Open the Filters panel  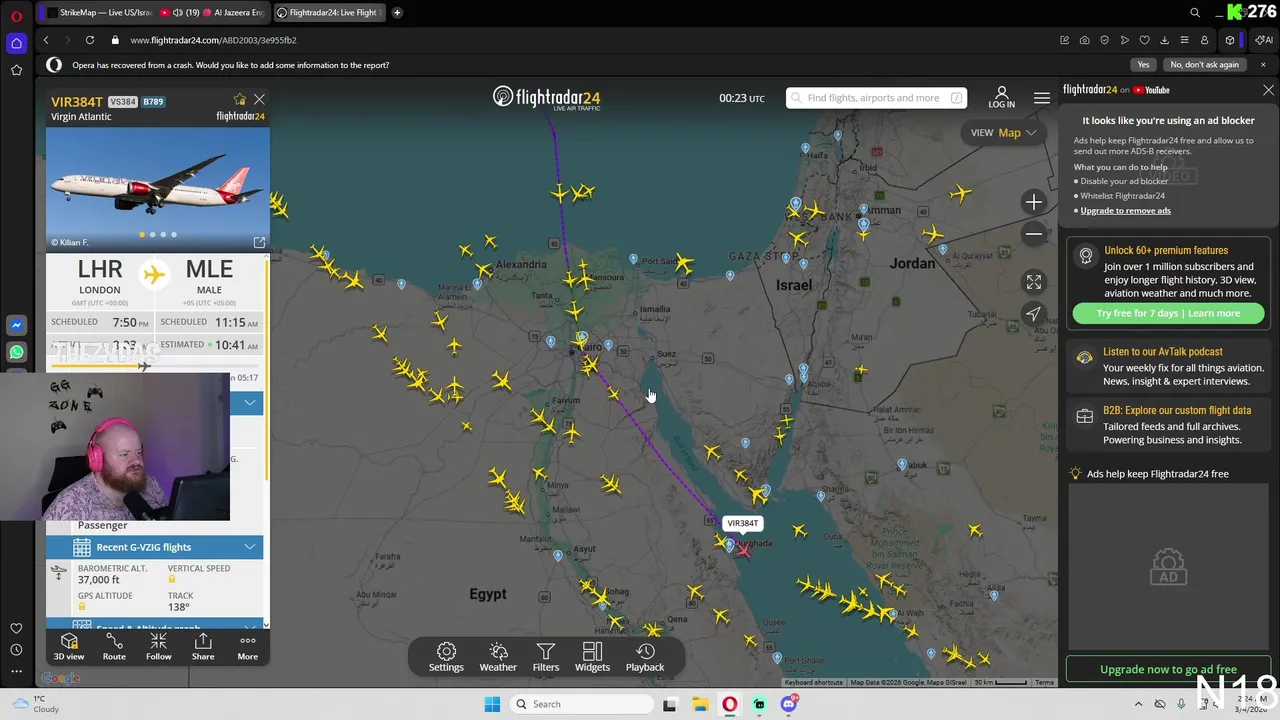click(545, 657)
